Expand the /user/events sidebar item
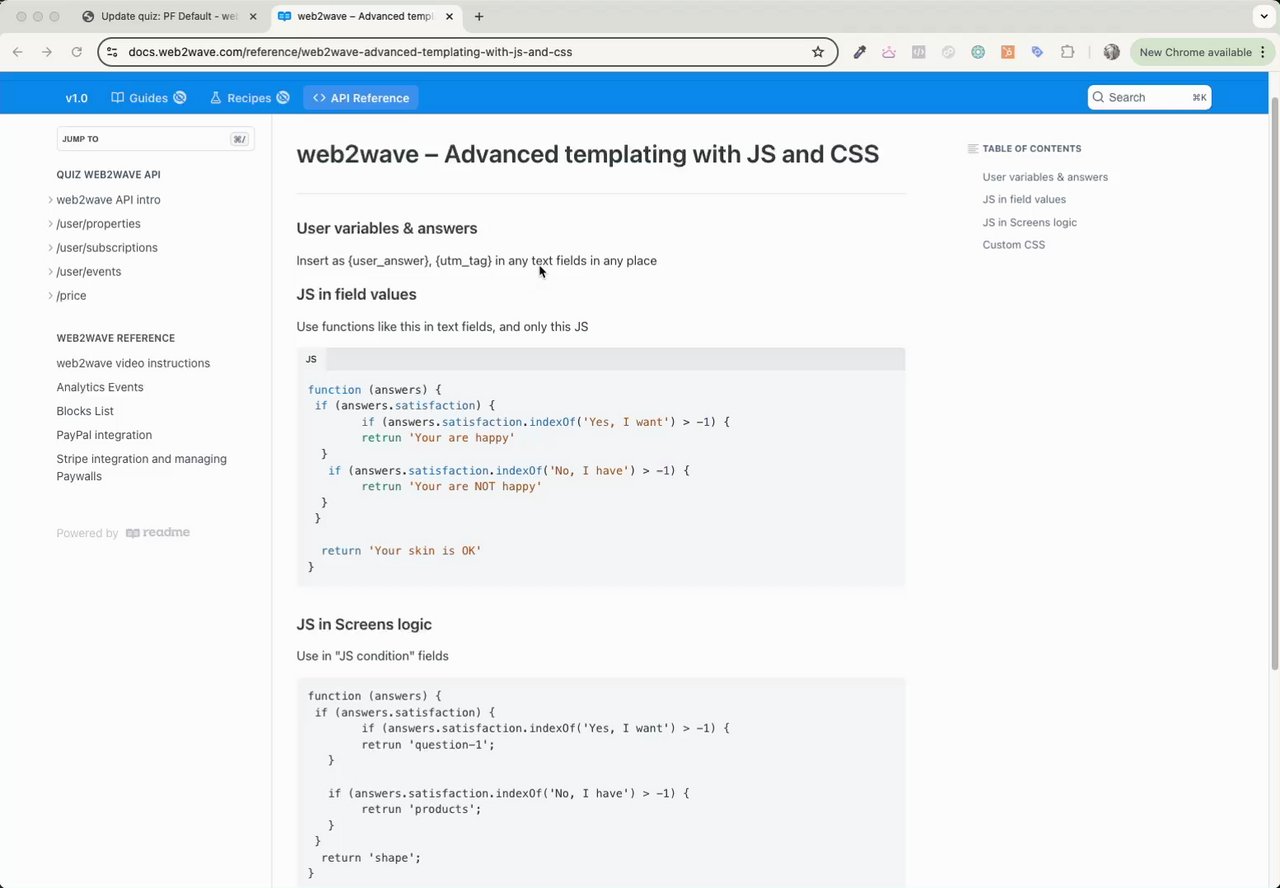The width and height of the screenshot is (1280, 888). (x=51, y=272)
